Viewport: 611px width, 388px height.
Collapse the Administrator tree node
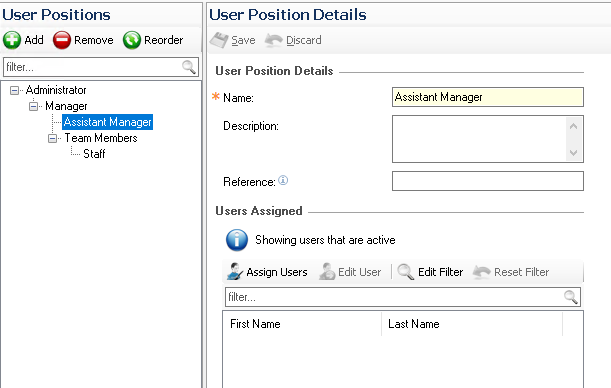tap(14, 90)
